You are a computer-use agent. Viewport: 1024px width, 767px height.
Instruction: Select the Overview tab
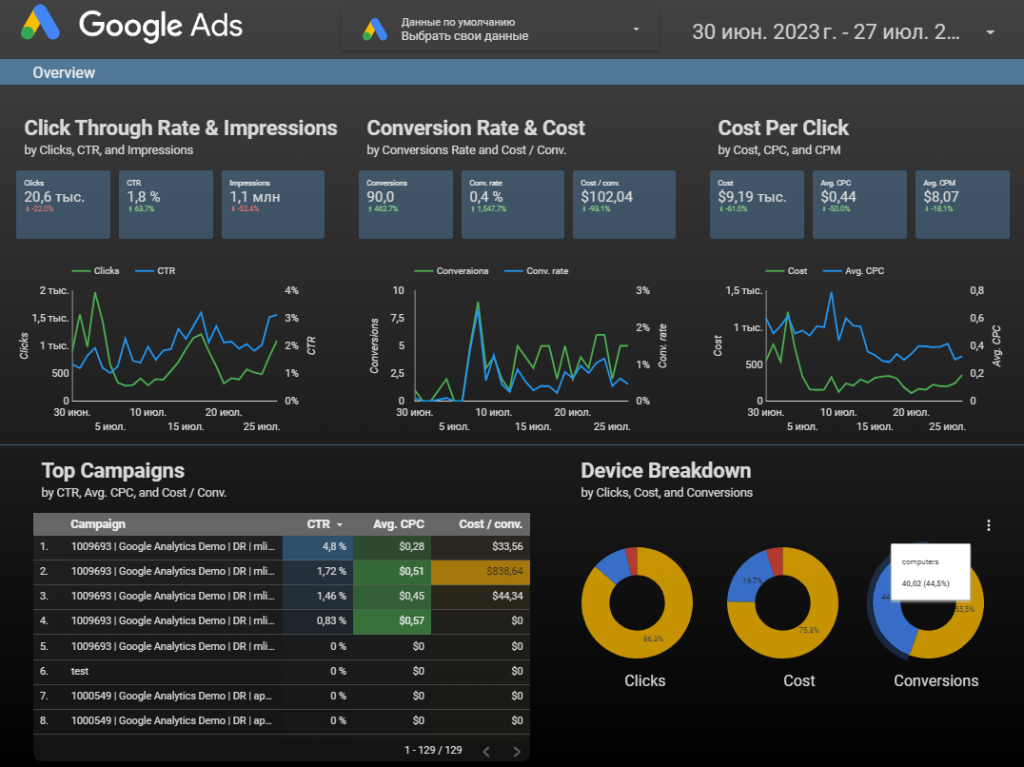coord(63,73)
